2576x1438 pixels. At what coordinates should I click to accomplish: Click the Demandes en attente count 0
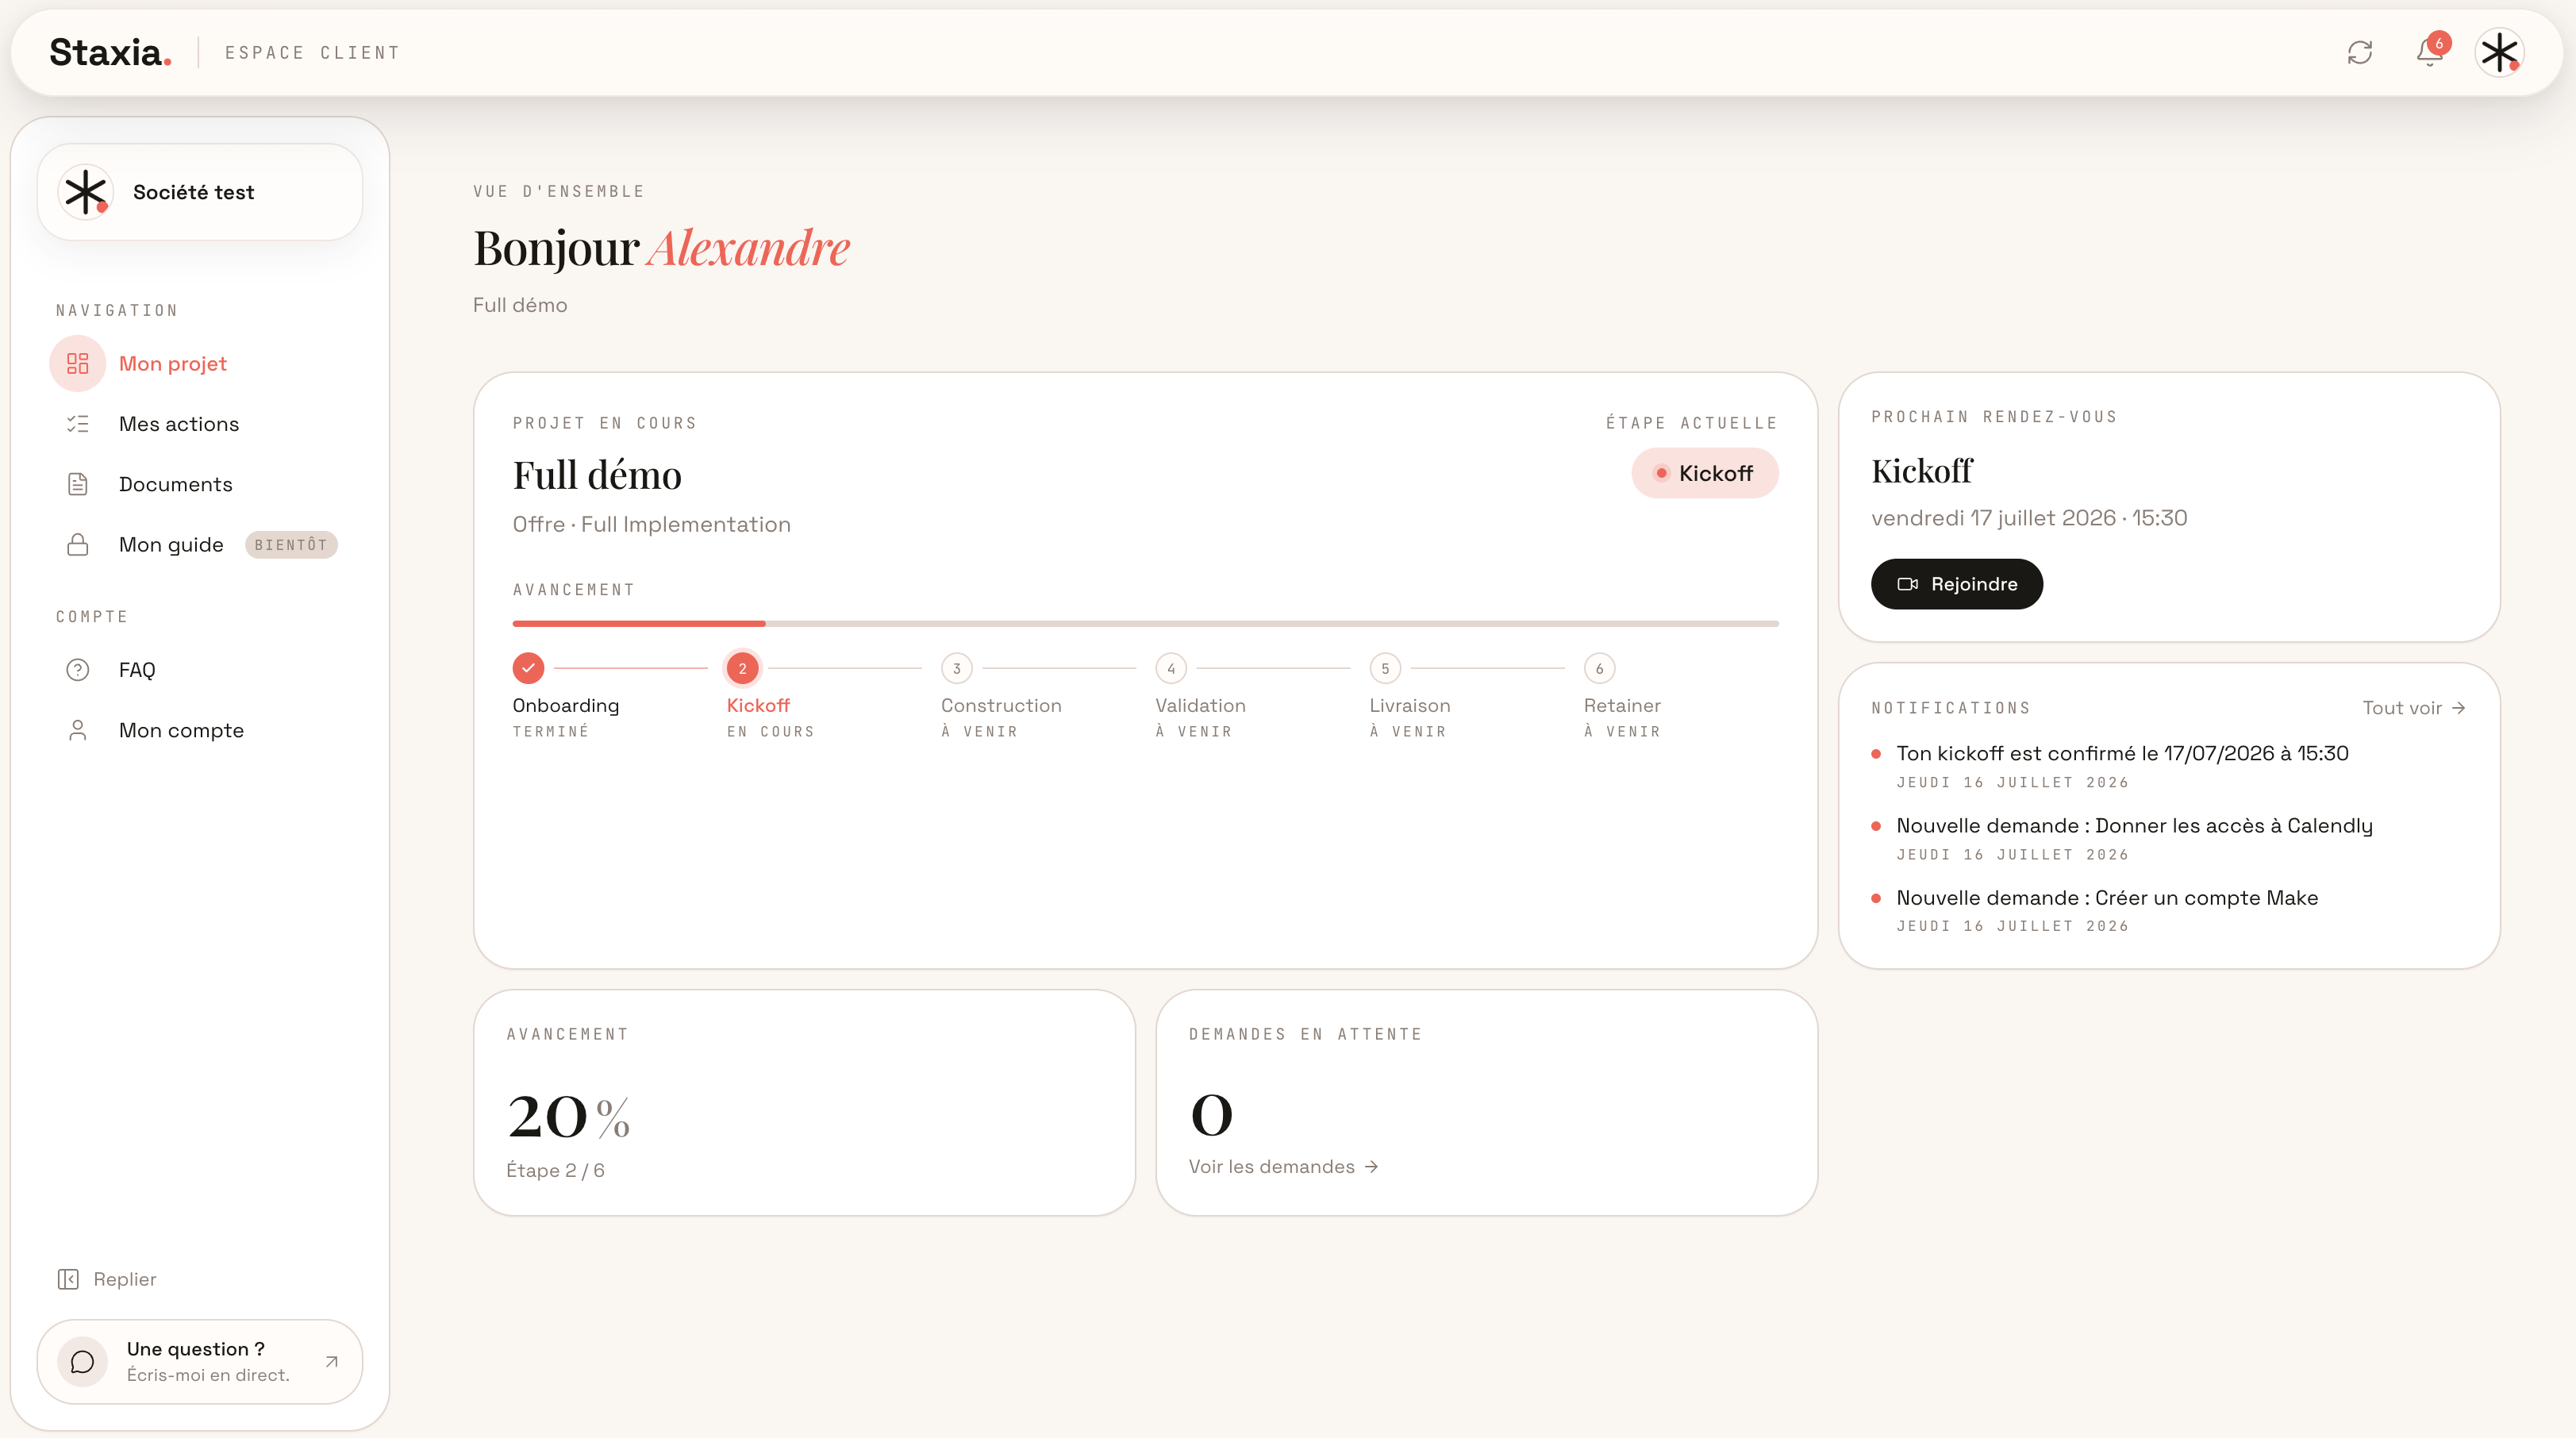click(x=1211, y=1115)
